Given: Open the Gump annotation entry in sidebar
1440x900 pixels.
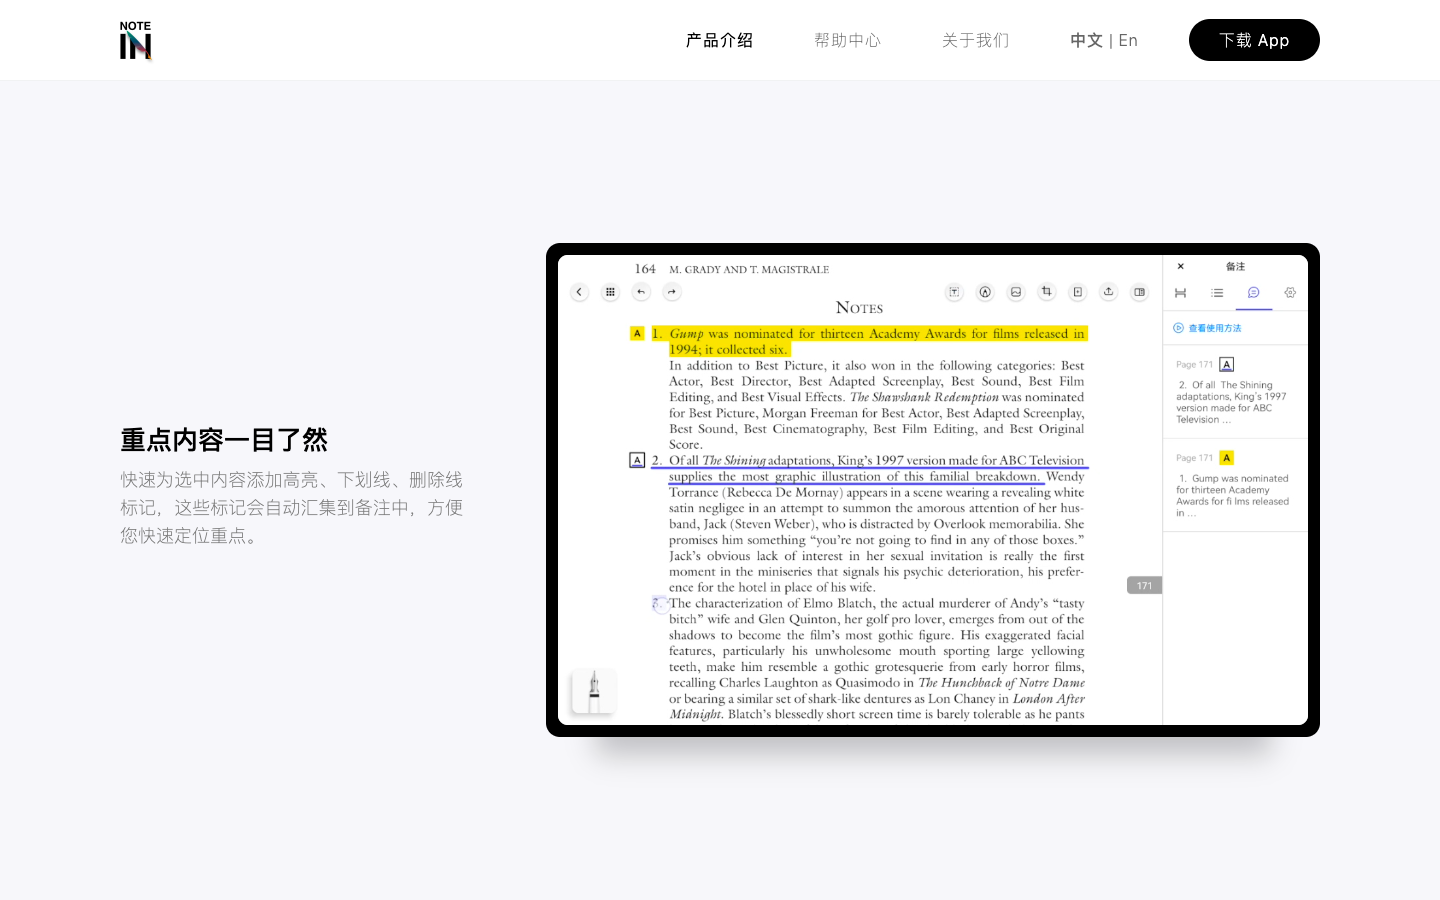Looking at the screenshot, I should point(1234,490).
